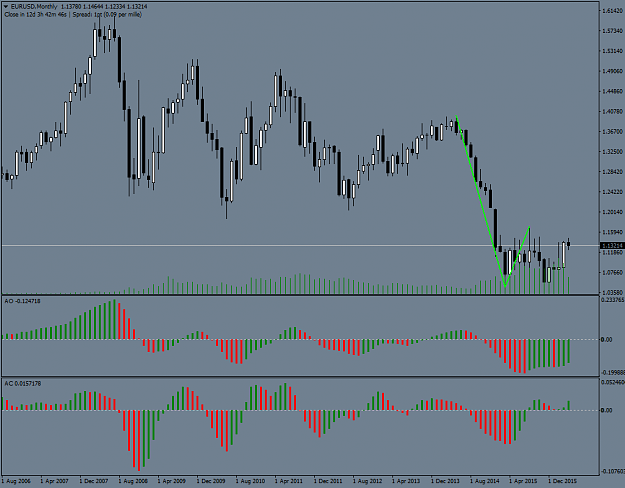Click the 1.11860 price axis label
The width and height of the screenshot is (625, 488).
(613, 252)
